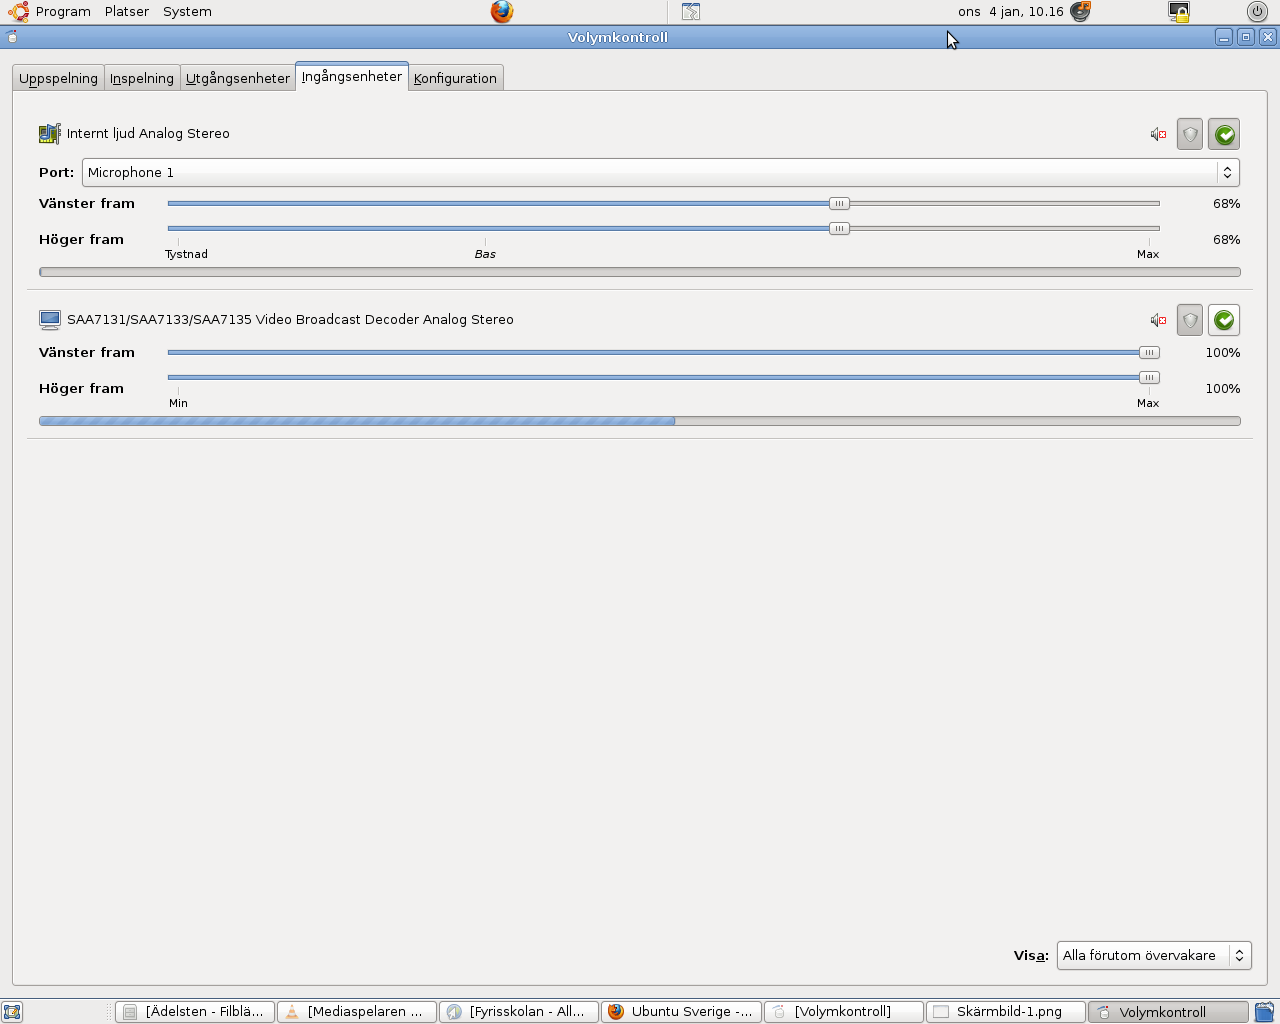Click the volume speaker applet in top panel
This screenshot has height=1024, width=1280.
coord(1081,12)
